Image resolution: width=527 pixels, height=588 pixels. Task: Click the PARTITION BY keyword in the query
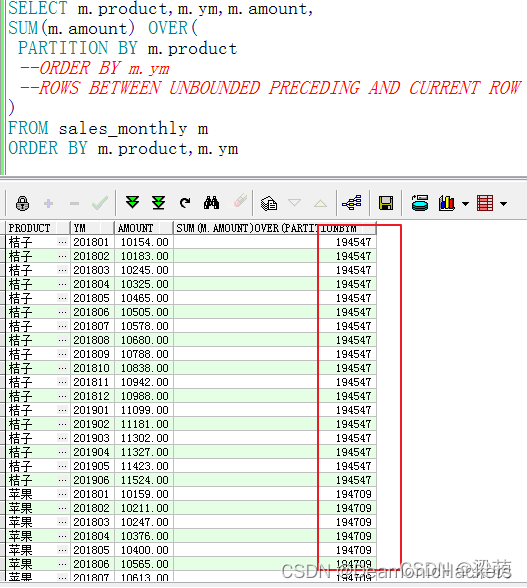pyautogui.click(x=78, y=48)
